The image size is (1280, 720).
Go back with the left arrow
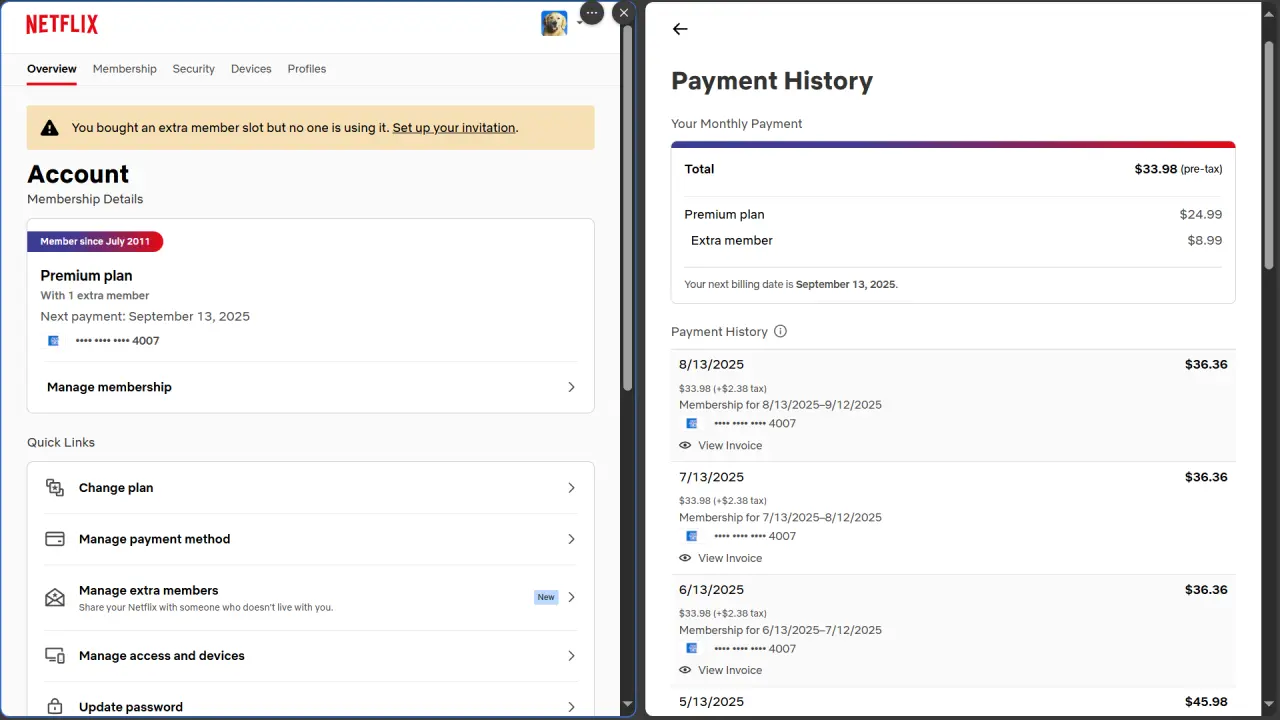point(680,29)
